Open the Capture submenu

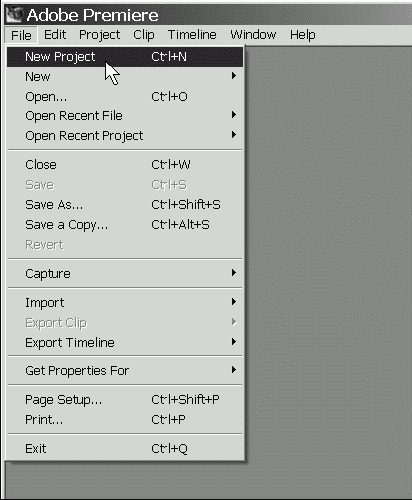click(x=125, y=274)
